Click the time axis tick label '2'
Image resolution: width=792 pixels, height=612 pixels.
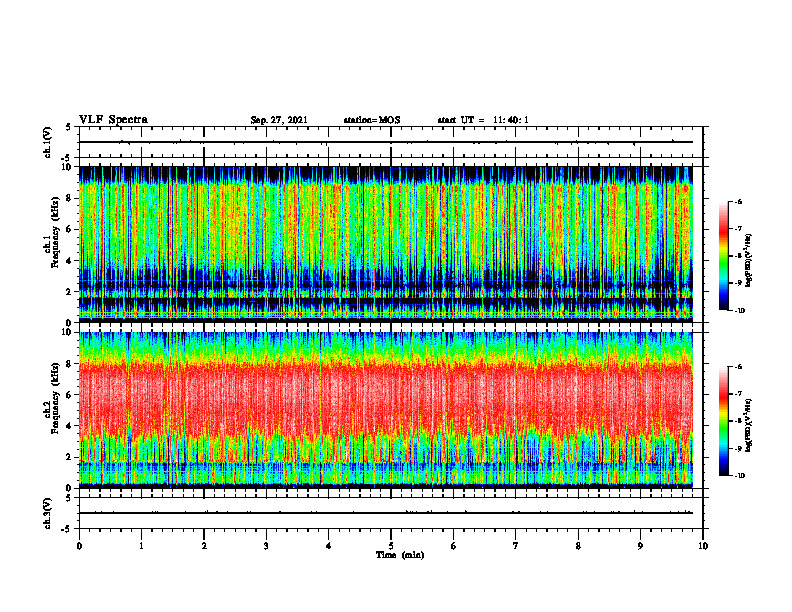click(x=204, y=546)
